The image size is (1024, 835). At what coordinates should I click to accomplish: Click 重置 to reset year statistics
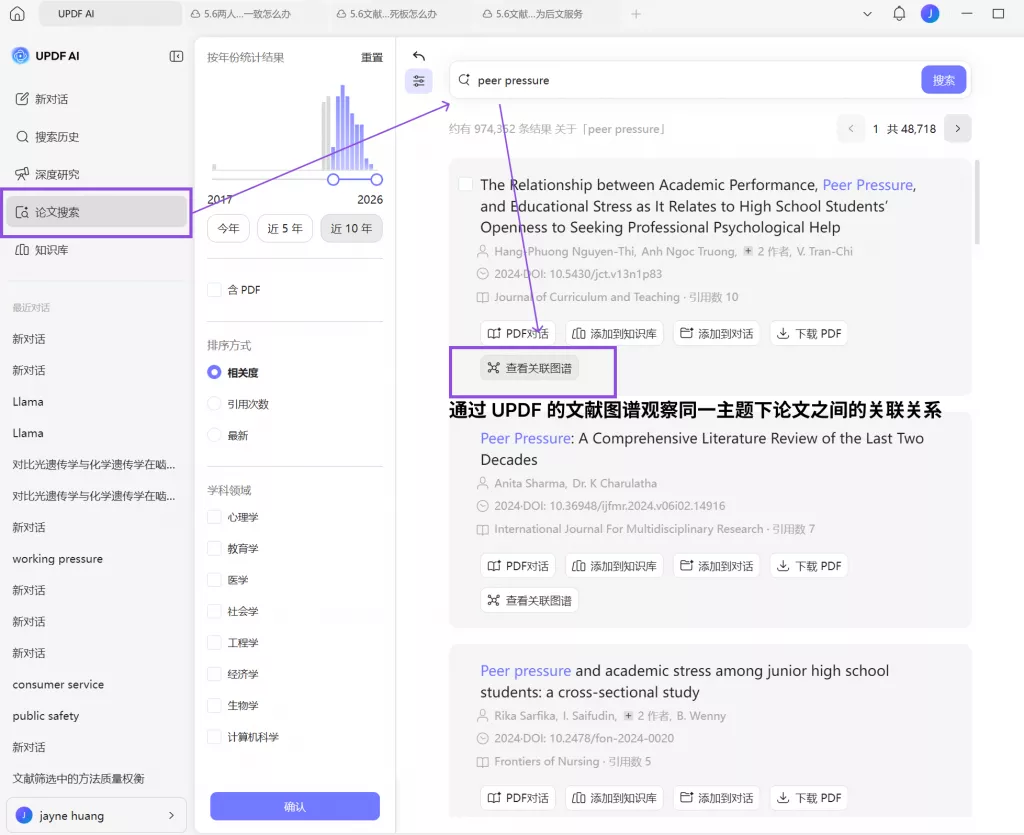372,57
